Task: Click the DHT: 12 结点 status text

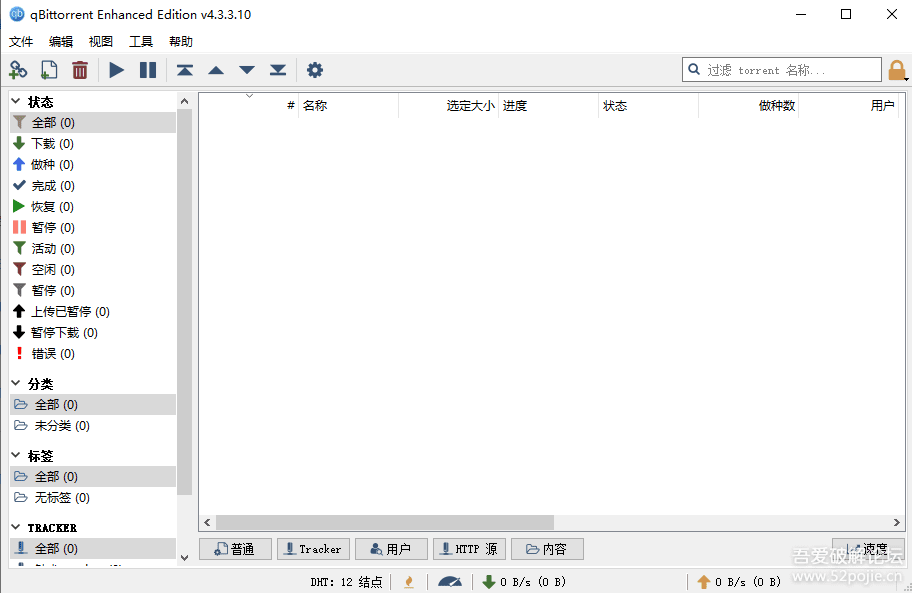Action: point(346,582)
